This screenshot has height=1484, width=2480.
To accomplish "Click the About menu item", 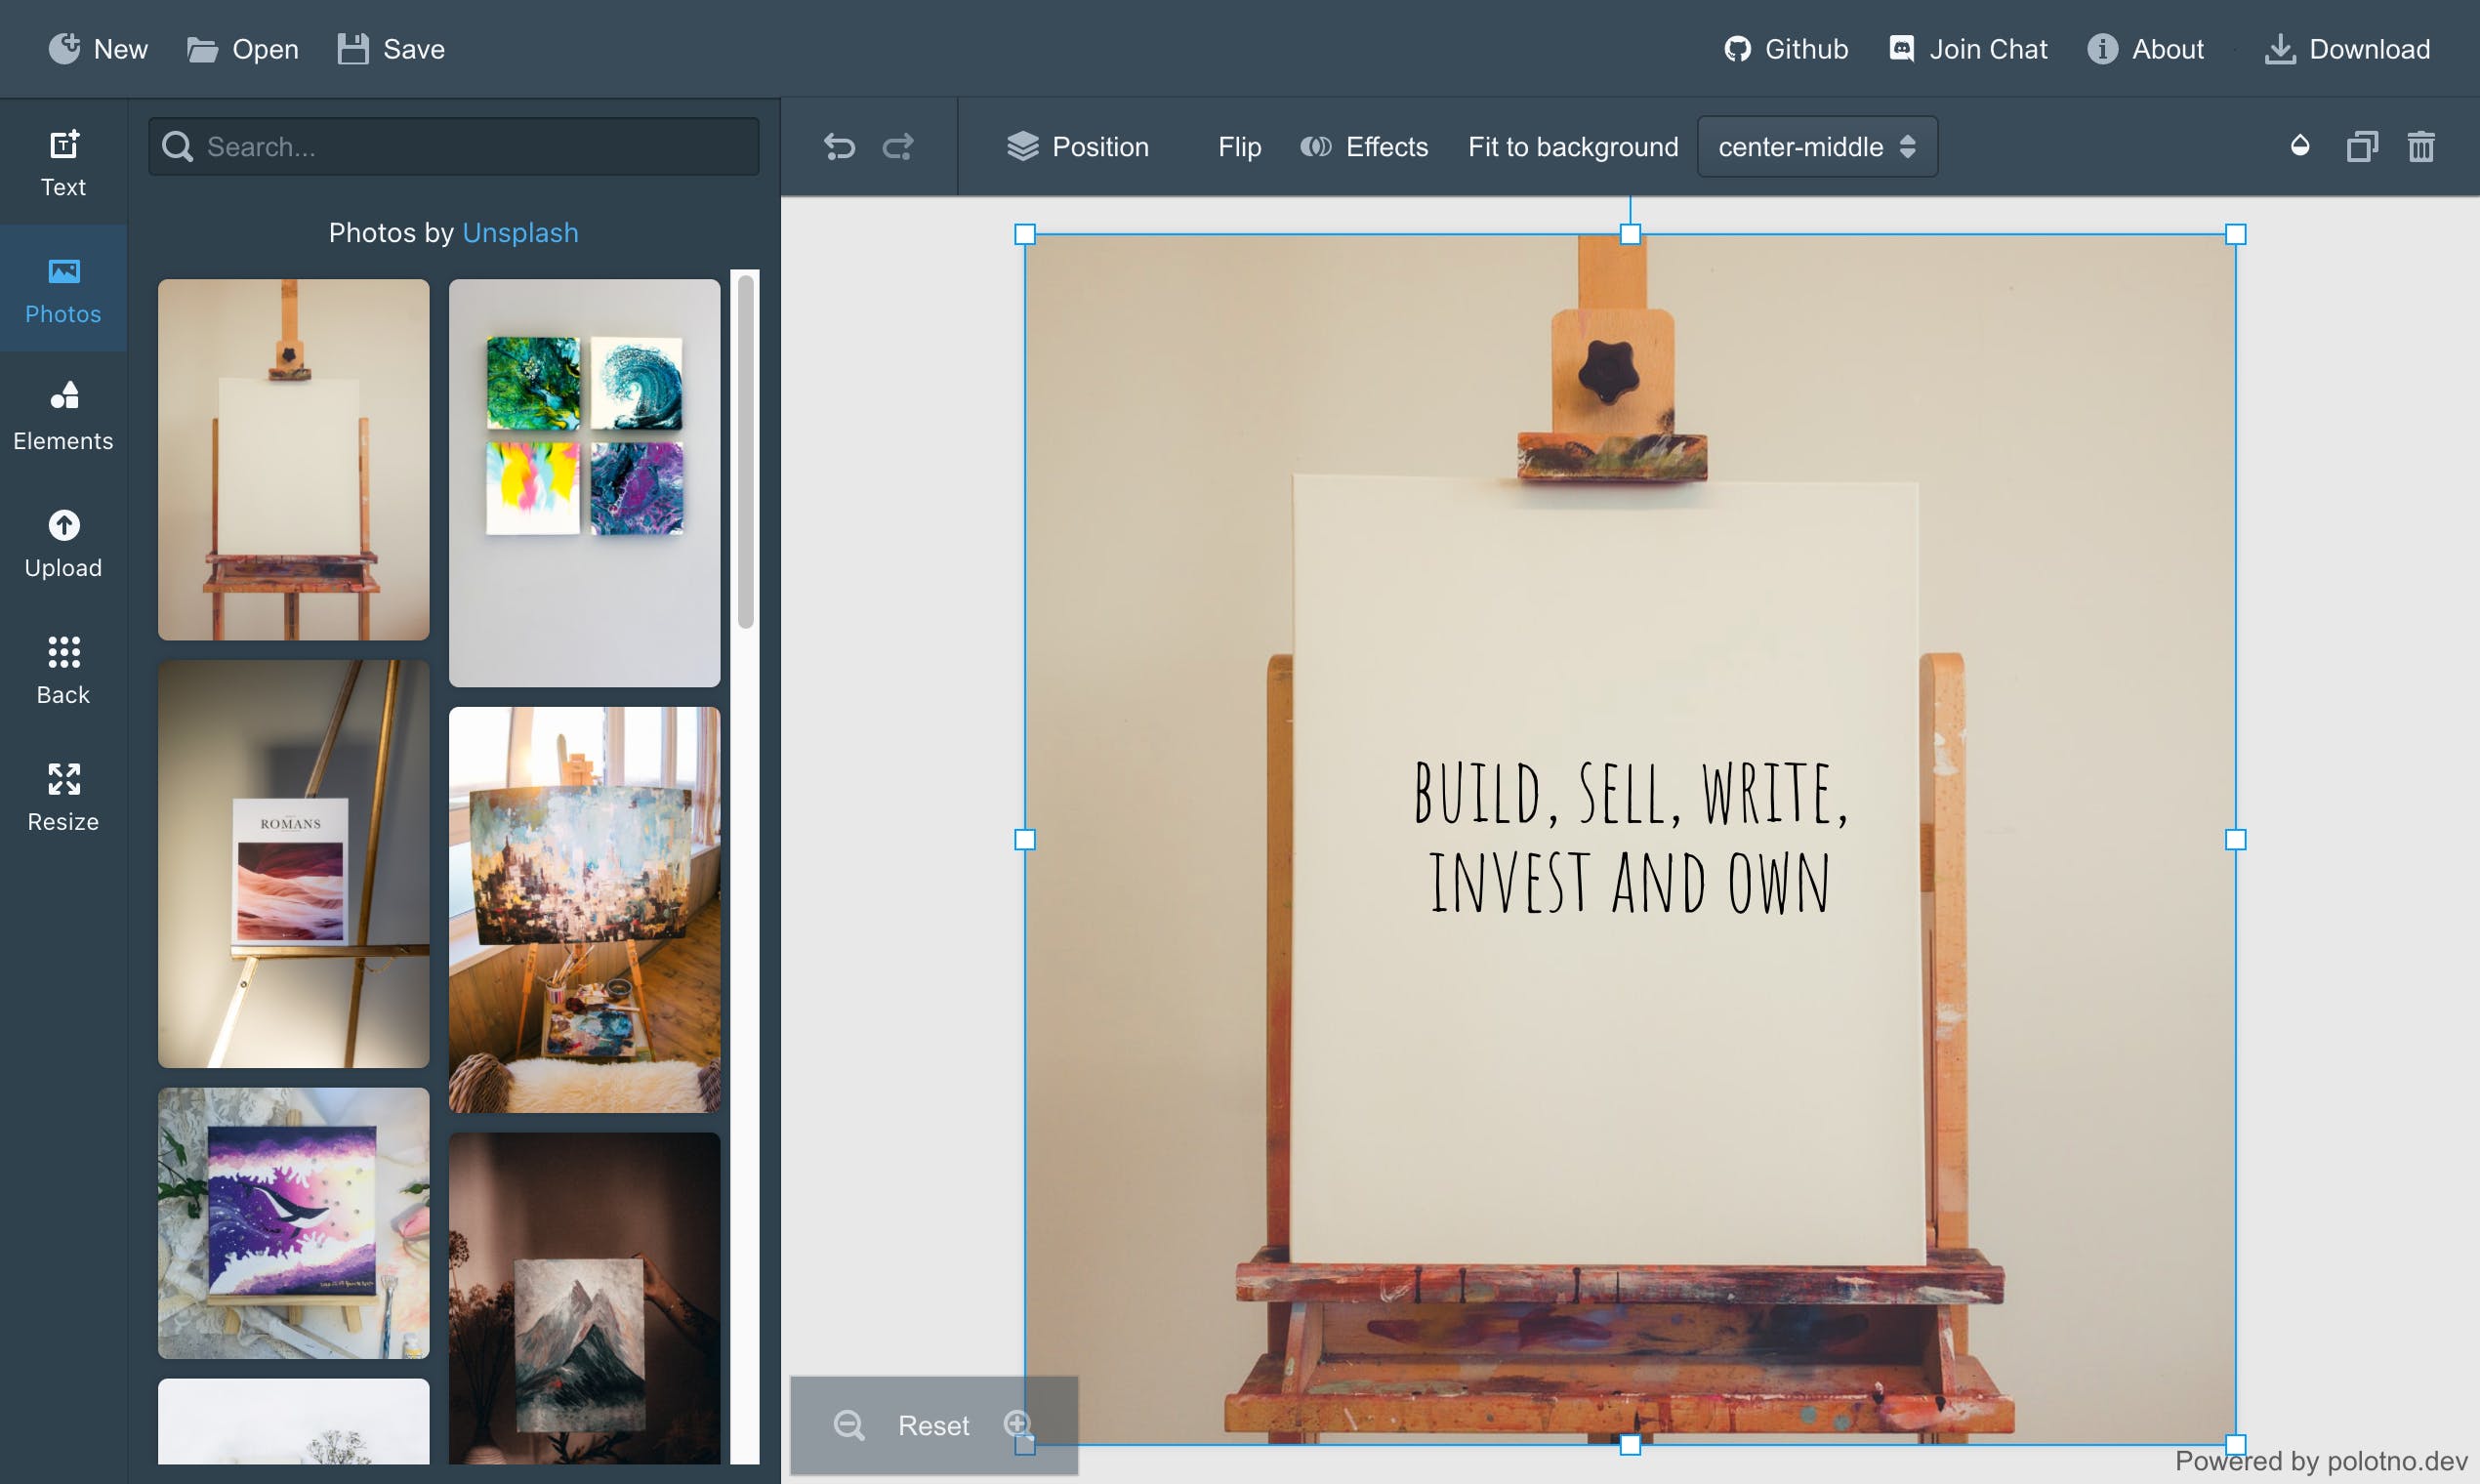I will pos(2146,48).
